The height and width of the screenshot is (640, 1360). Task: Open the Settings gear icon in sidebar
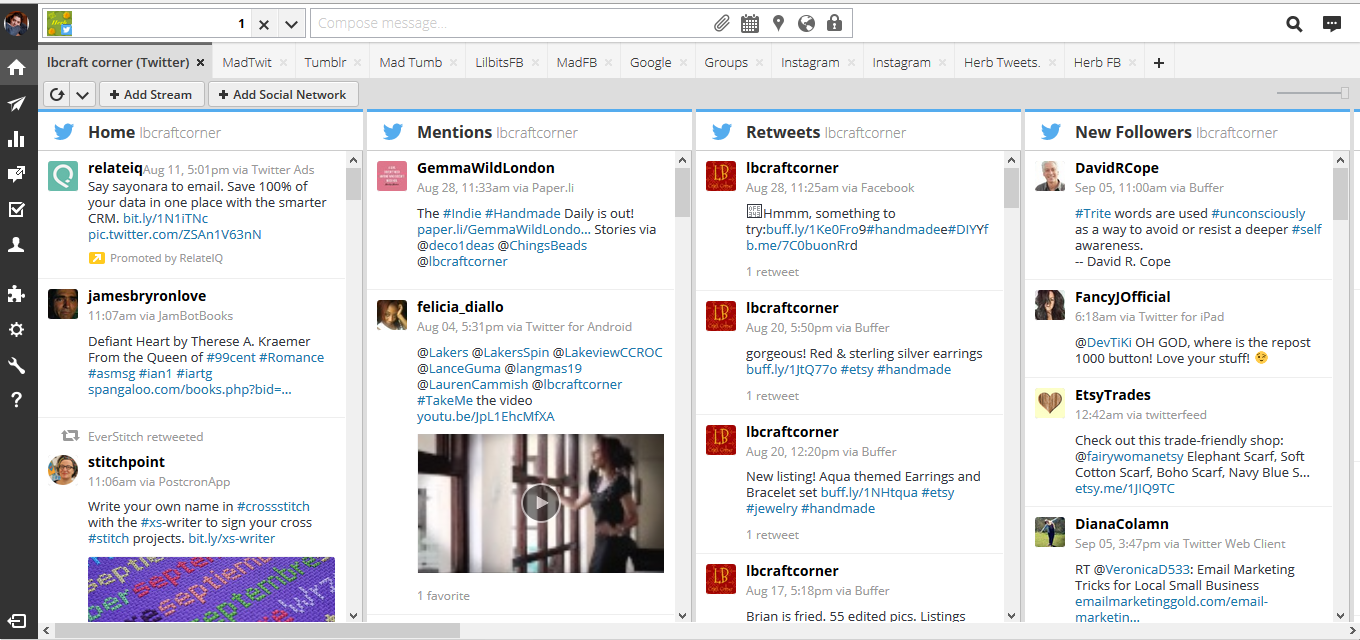coord(17,330)
